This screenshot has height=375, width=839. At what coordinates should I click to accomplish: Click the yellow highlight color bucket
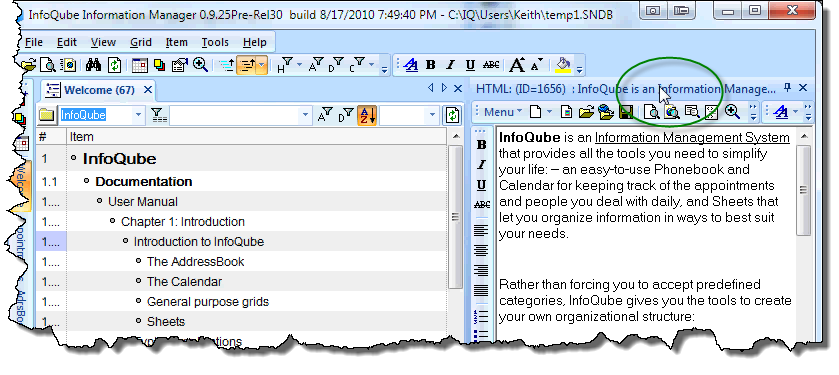(x=564, y=65)
